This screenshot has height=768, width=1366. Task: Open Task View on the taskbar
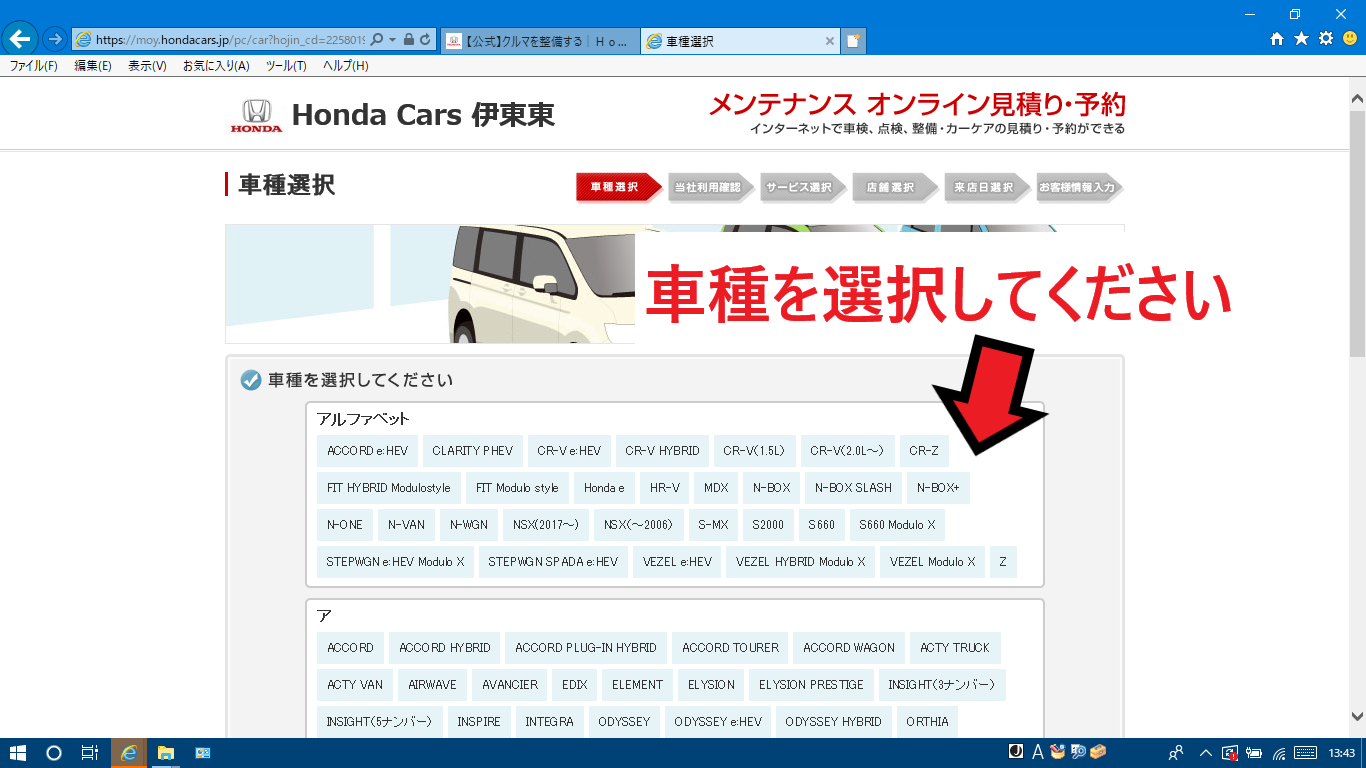(x=89, y=753)
